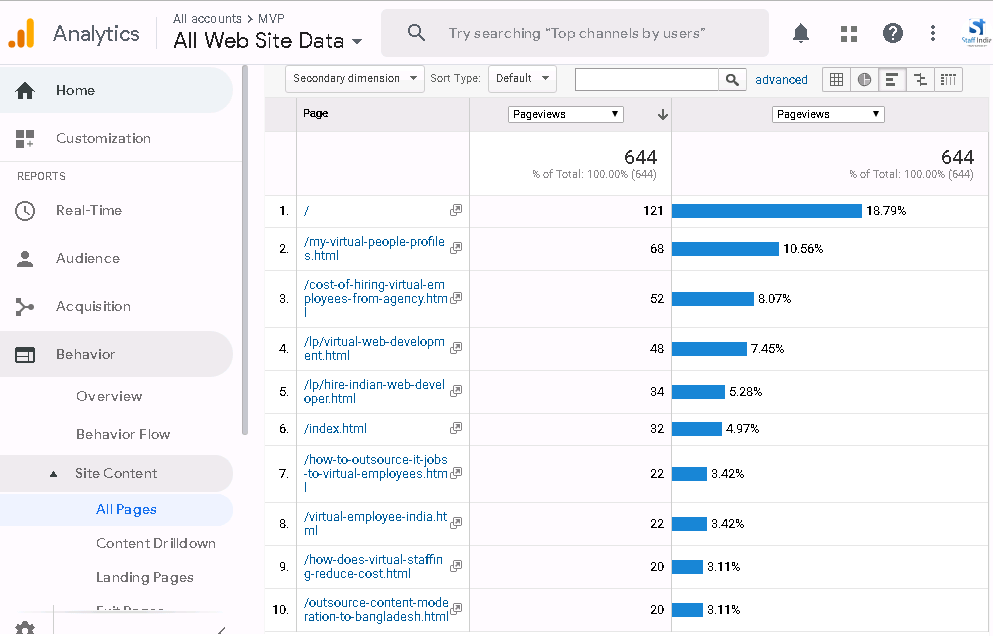Open the Sort Type Default dropdown
This screenshot has height=636, width=993.
pyautogui.click(x=522, y=79)
